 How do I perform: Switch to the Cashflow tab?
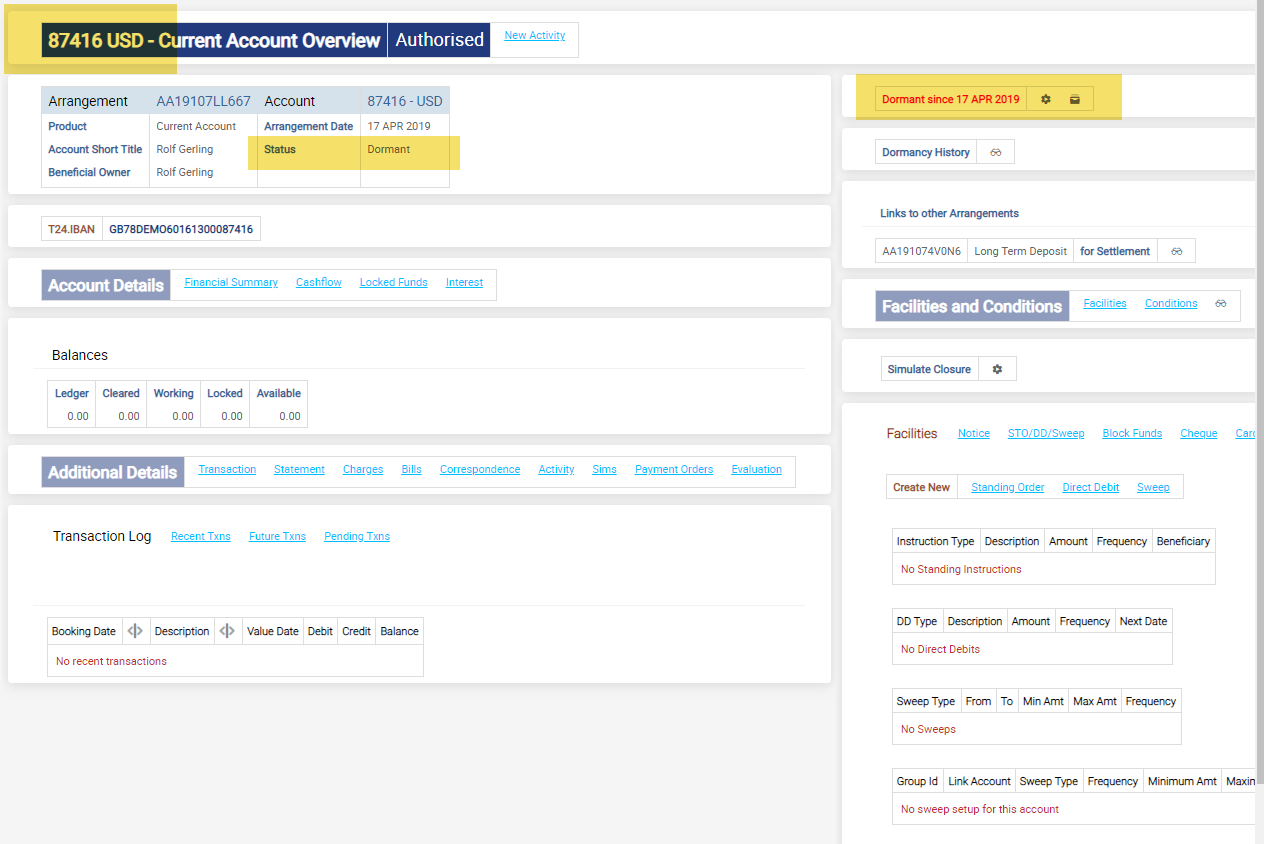(318, 283)
